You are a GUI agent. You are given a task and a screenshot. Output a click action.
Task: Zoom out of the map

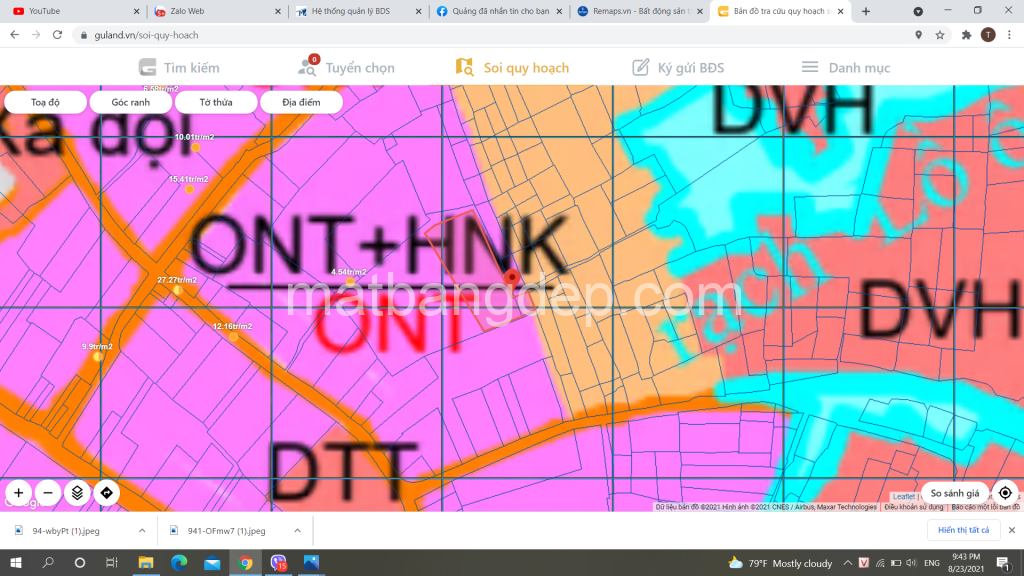[x=48, y=493]
